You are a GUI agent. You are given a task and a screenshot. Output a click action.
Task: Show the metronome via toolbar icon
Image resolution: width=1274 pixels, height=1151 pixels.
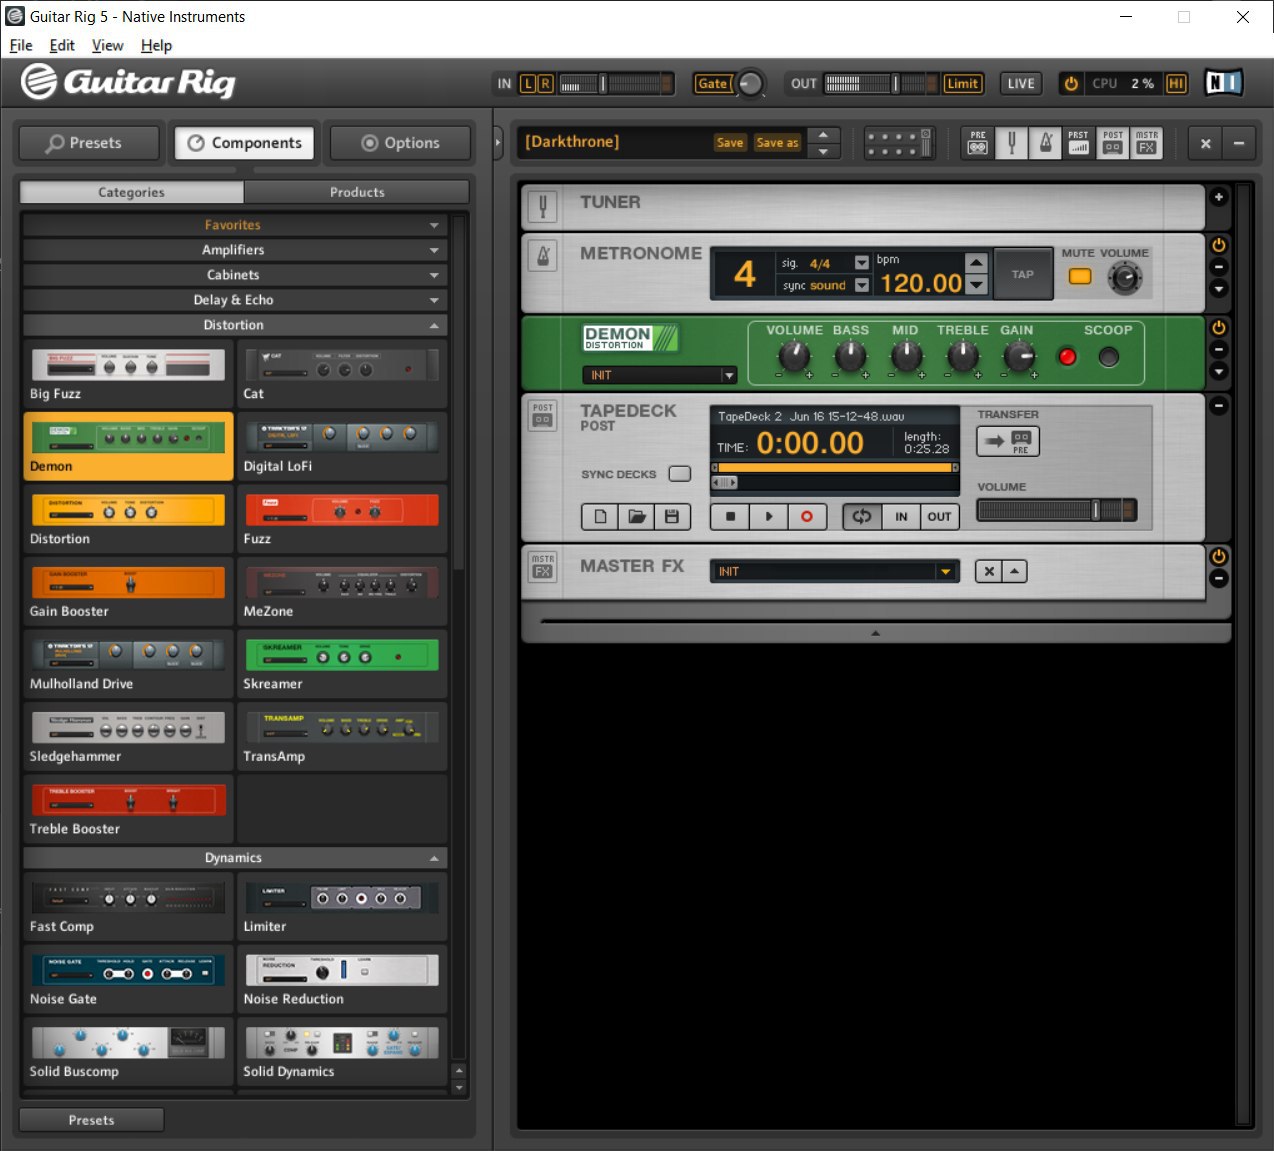coord(1045,143)
